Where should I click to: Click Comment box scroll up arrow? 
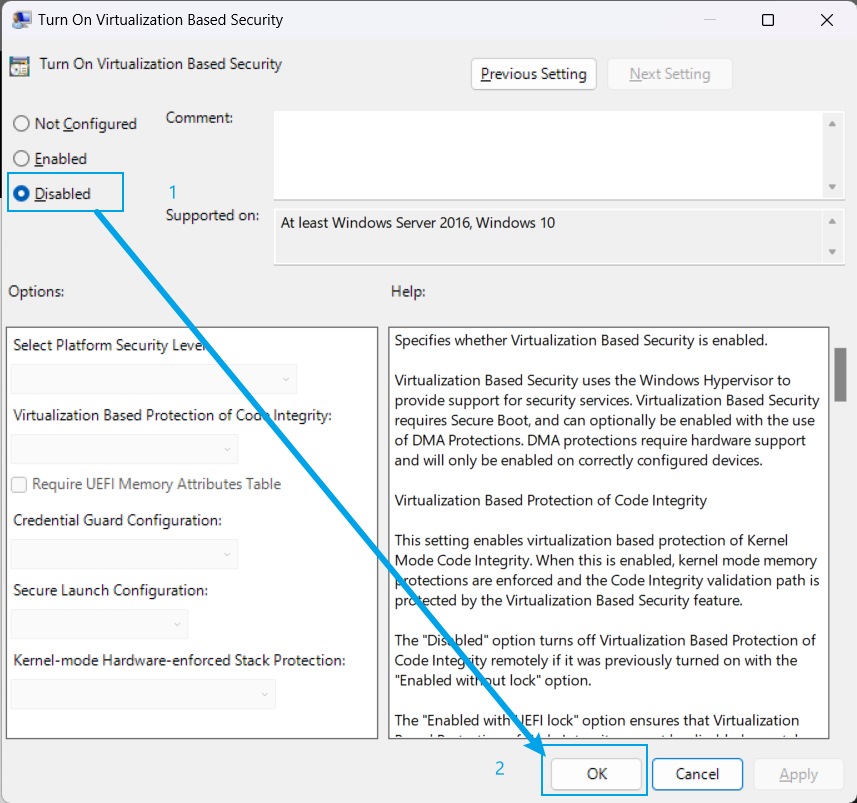832,124
